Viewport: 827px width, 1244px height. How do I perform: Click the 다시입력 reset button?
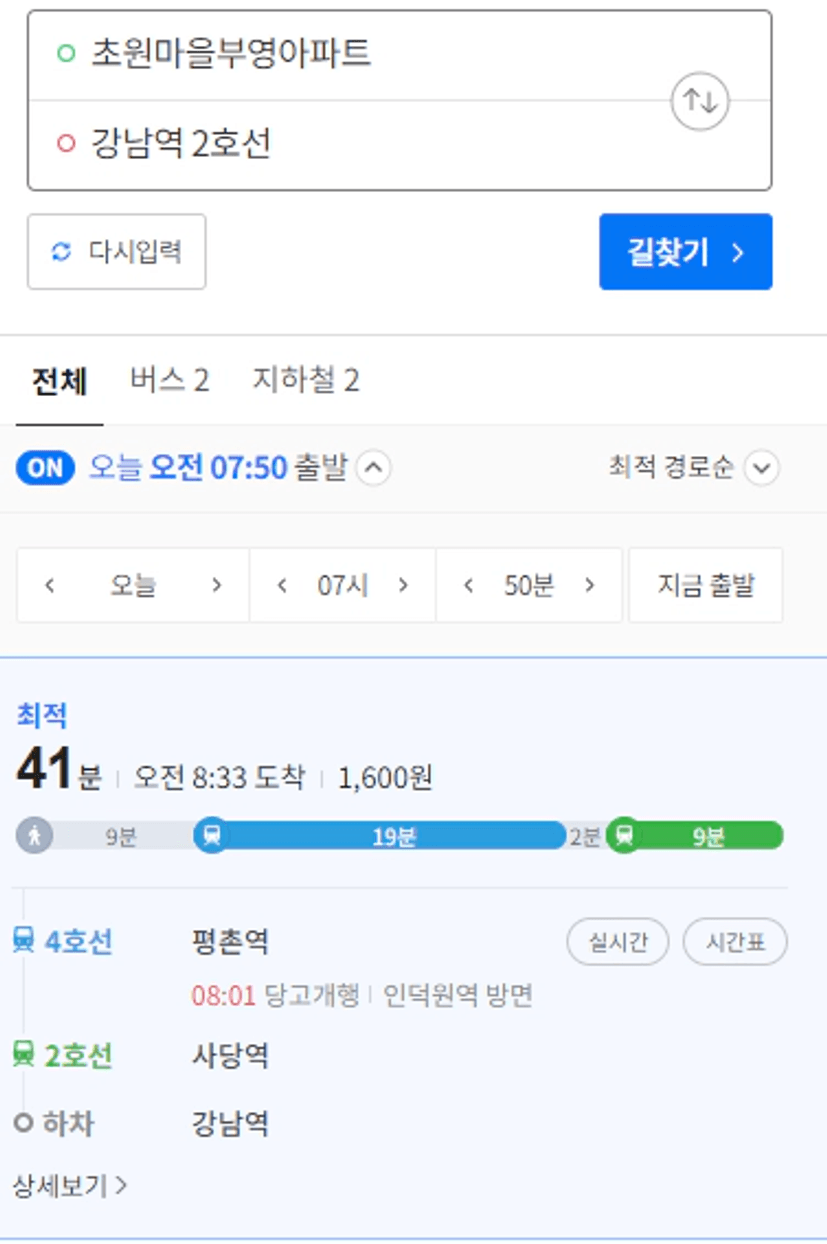tap(116, 252)
